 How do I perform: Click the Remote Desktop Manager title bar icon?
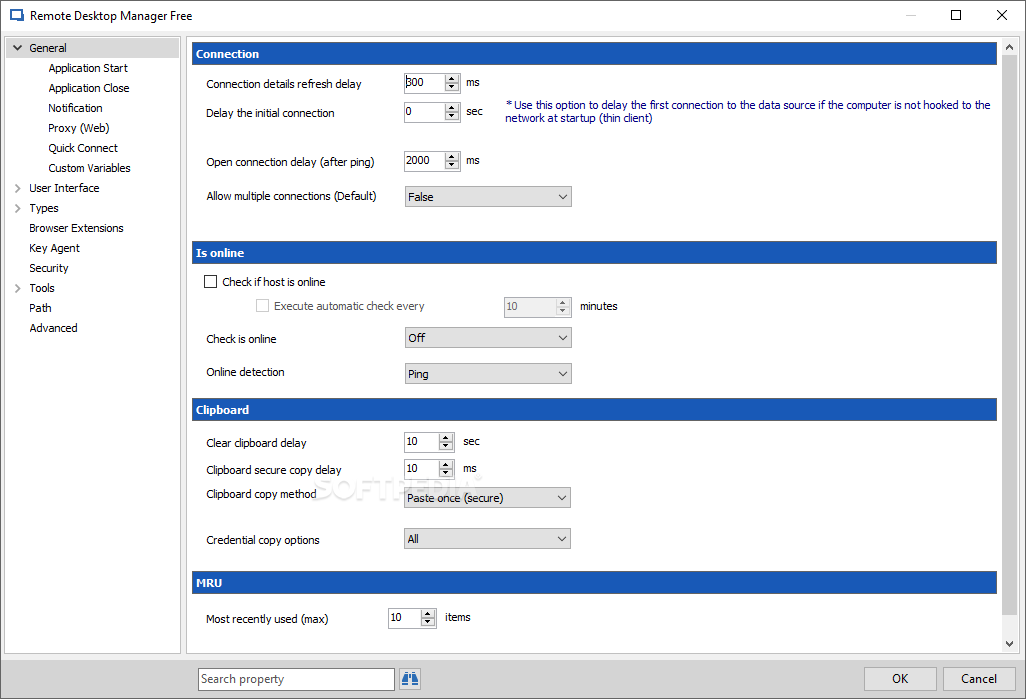tap(16, 15)
